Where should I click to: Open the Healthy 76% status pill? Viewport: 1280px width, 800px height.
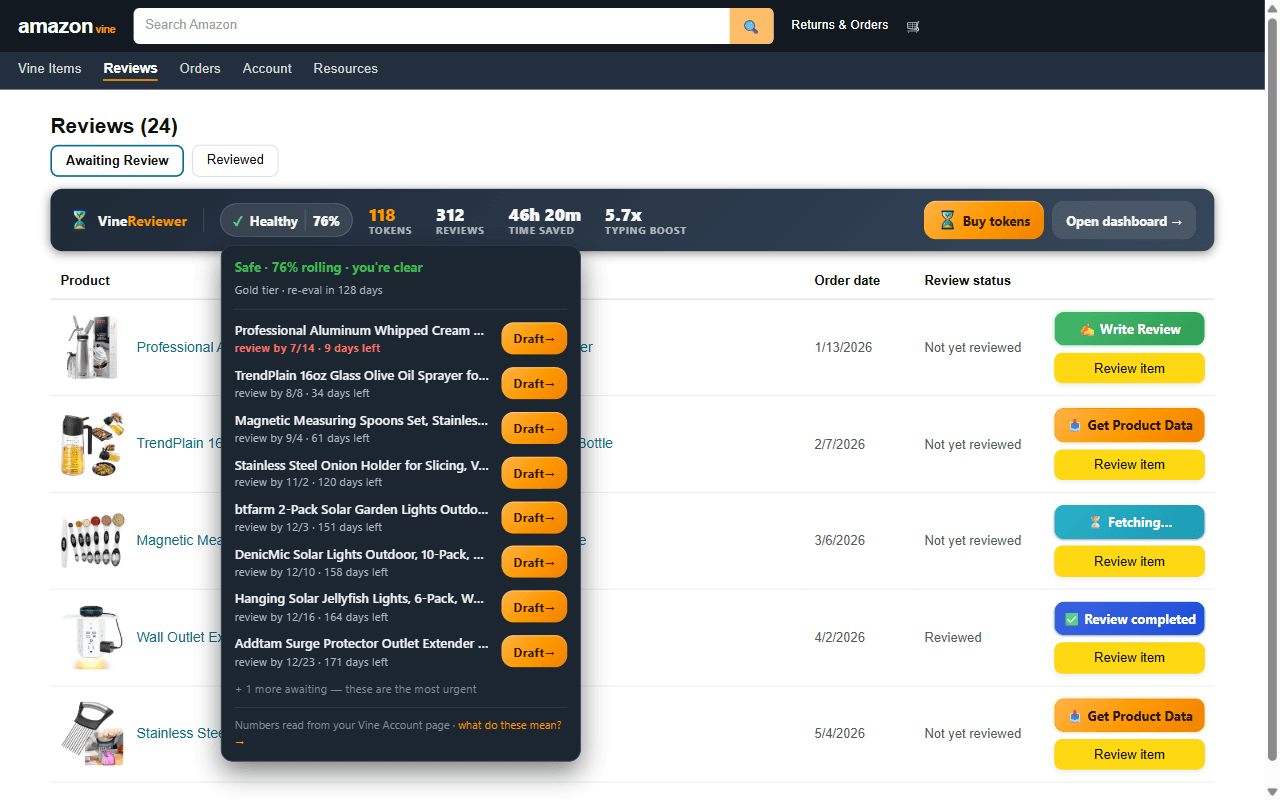(286, 221)
